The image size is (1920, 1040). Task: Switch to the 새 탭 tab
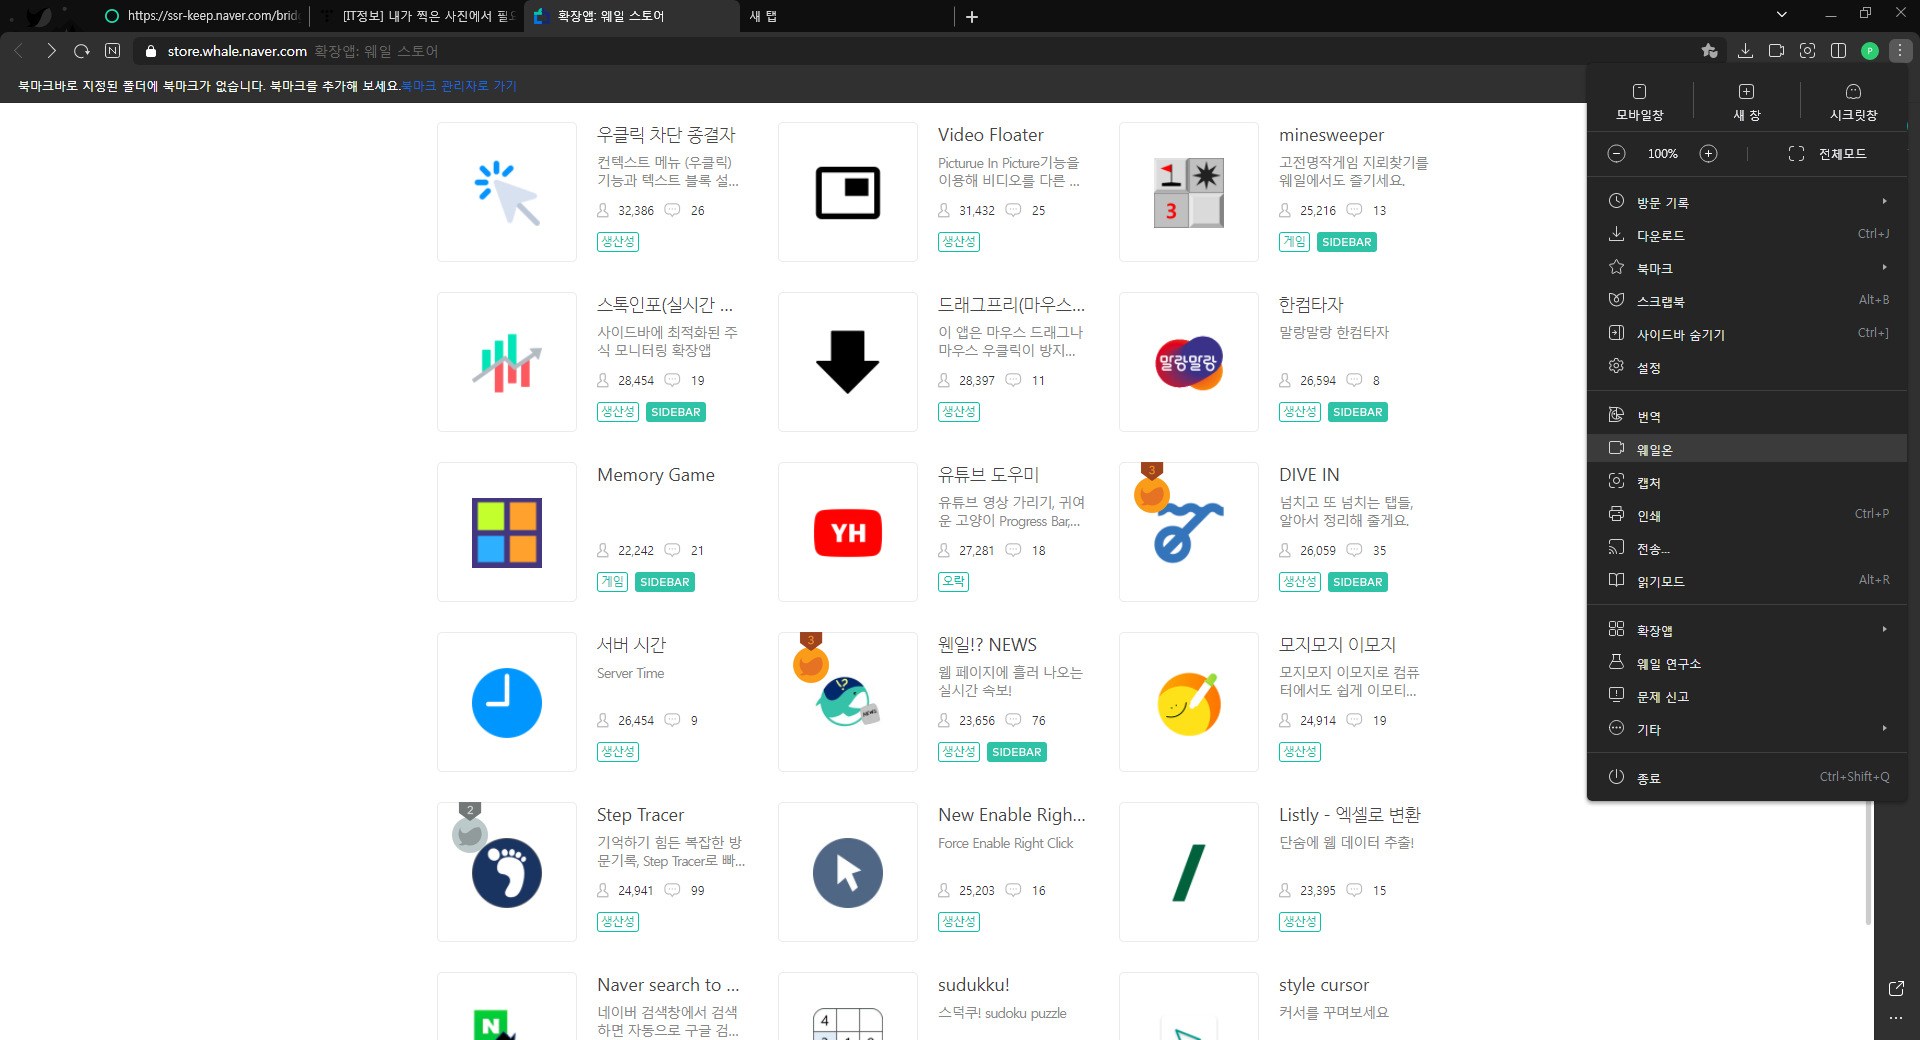(845, 16)
